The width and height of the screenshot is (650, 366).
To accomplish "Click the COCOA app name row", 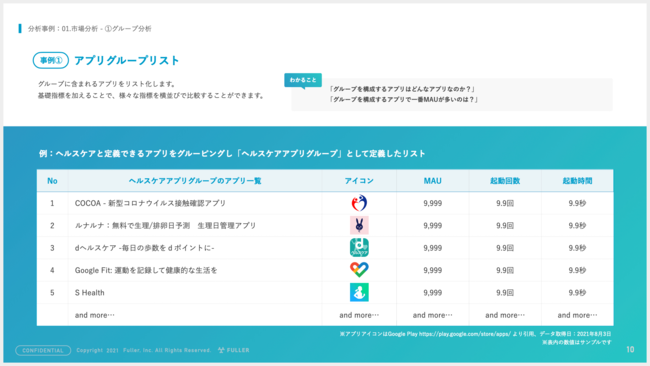I will (x=150, y=203).
